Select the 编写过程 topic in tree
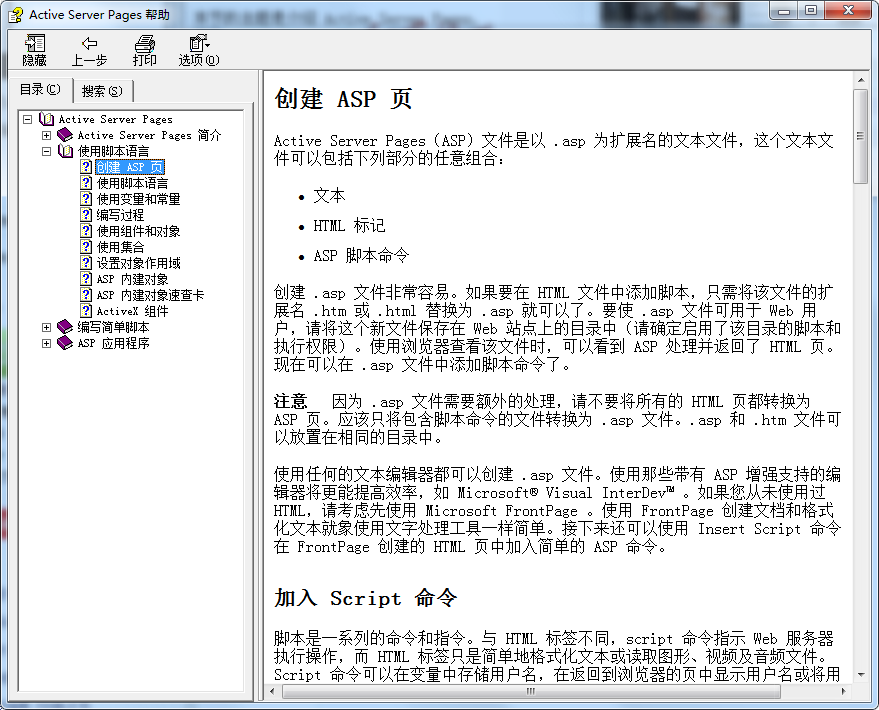Image resolution: width=879 pixels, height=710 pixels. [x=120, y=215]
